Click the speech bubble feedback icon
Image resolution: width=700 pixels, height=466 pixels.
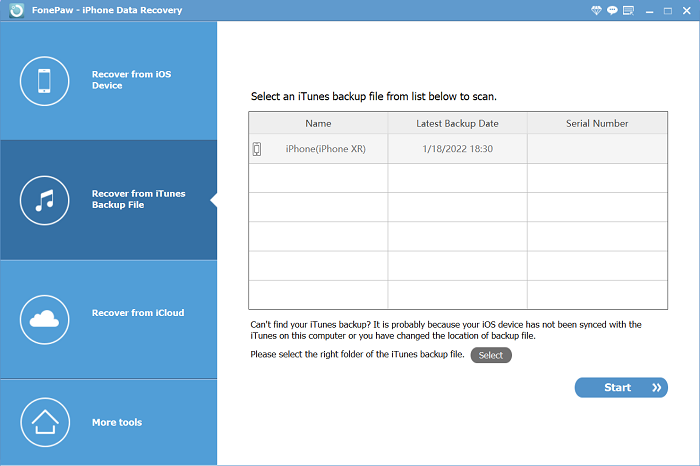(x=612, y=10)
